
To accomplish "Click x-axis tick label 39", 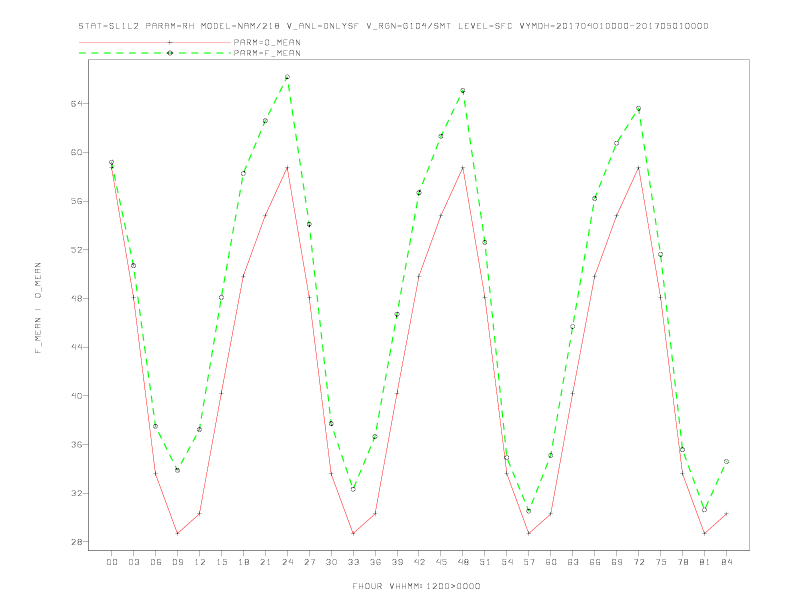I will tap(397, 562).
